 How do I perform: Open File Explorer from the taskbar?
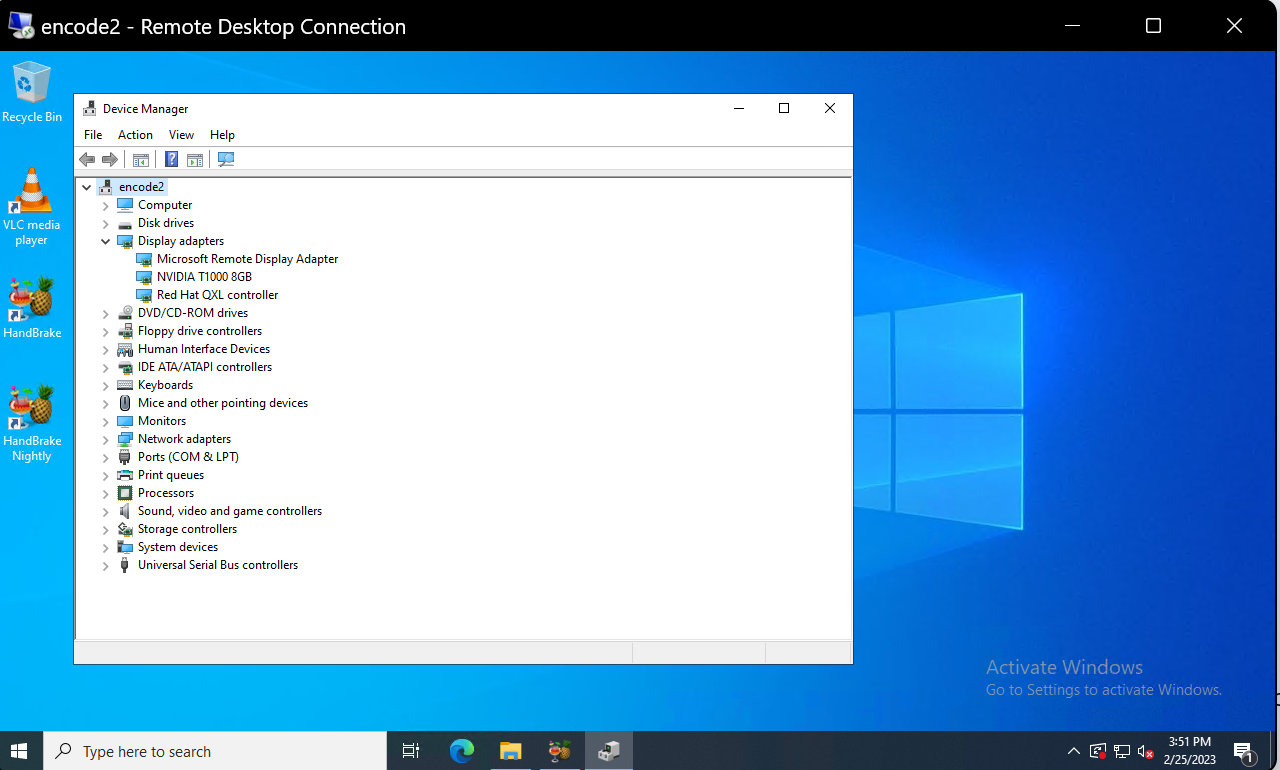(511, 751)
